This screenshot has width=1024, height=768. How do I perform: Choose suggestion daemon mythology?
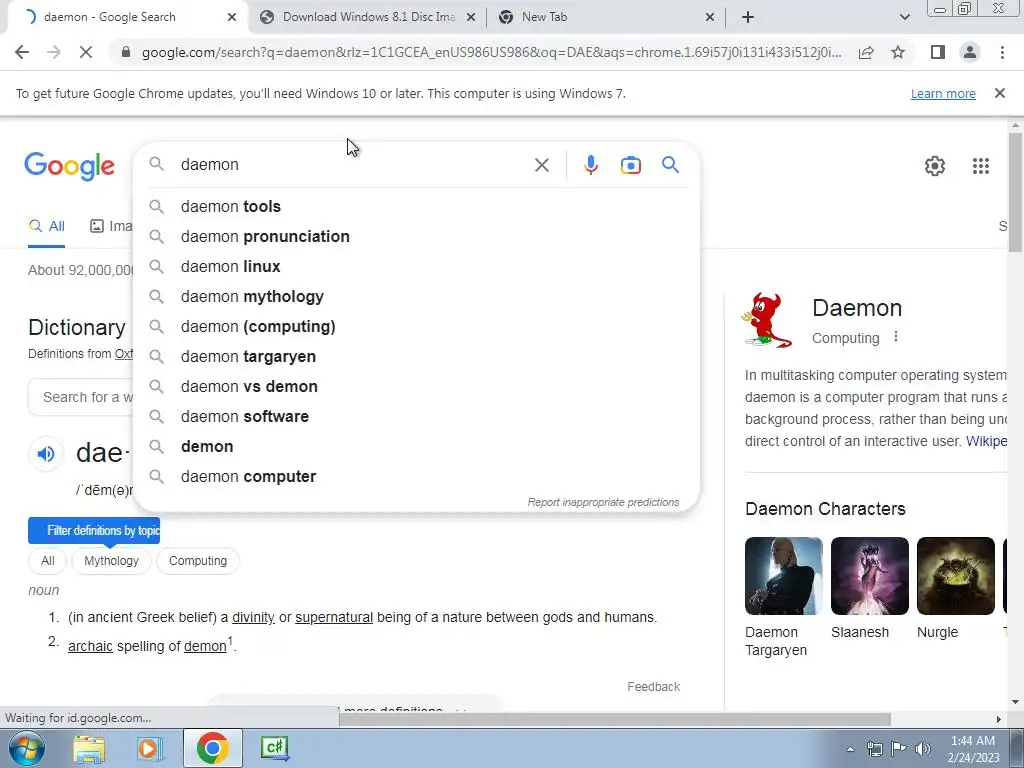point(416,296)
